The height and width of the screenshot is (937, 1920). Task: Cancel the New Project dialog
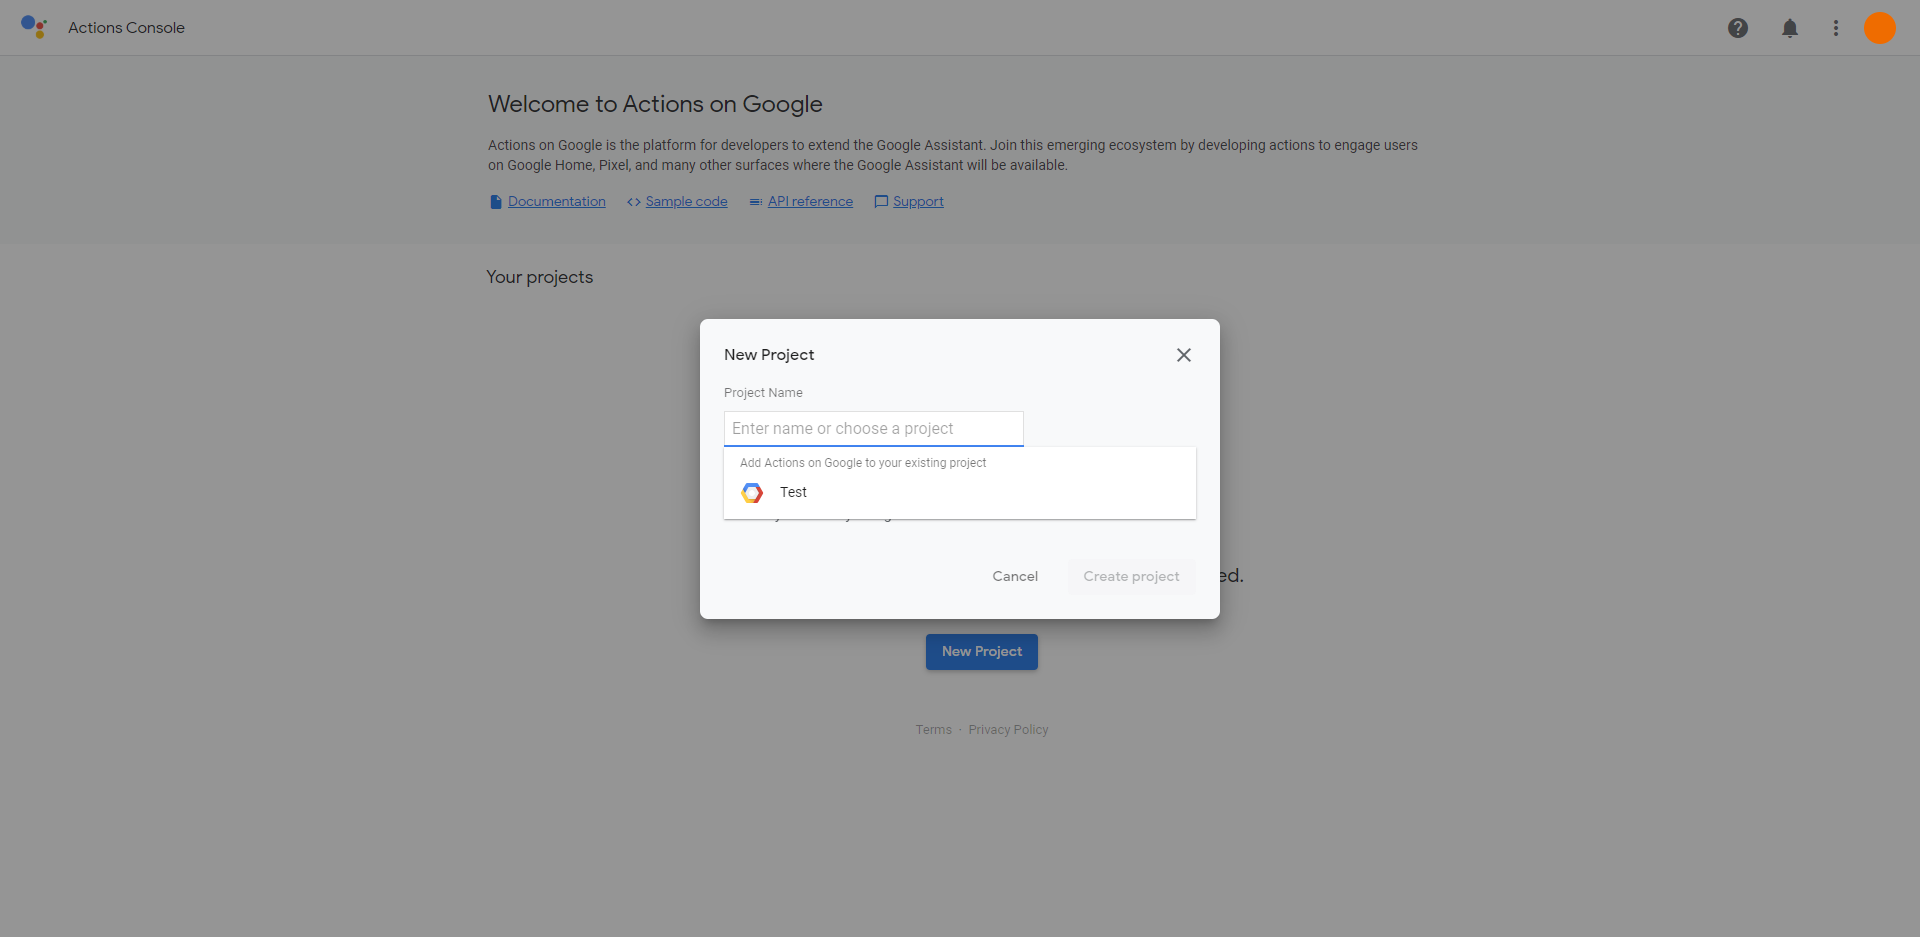1015,576
